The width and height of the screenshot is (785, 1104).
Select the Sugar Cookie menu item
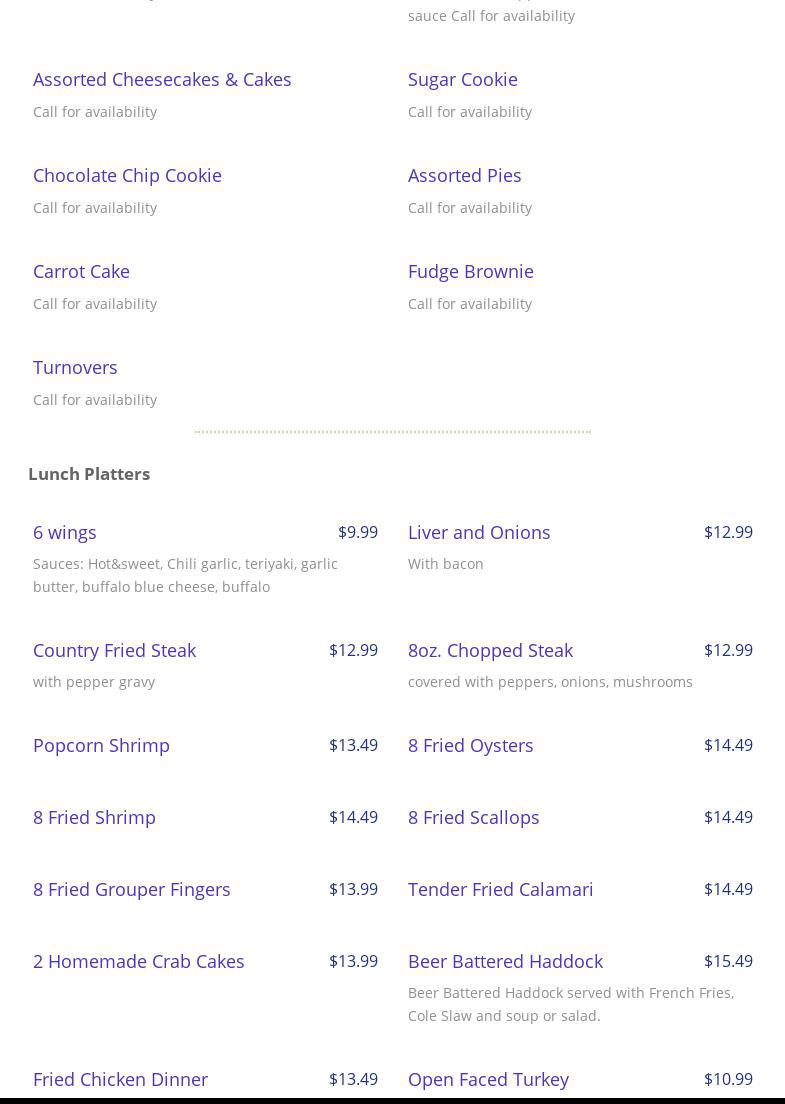pyautogui.click(x=462, y=79)
